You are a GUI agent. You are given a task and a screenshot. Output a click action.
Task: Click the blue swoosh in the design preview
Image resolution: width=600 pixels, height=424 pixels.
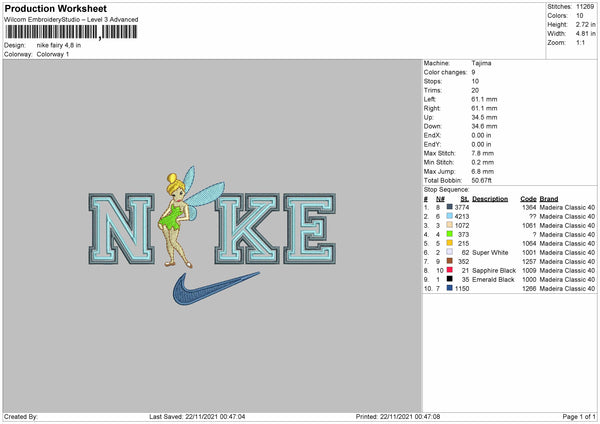tap(216, 288)
